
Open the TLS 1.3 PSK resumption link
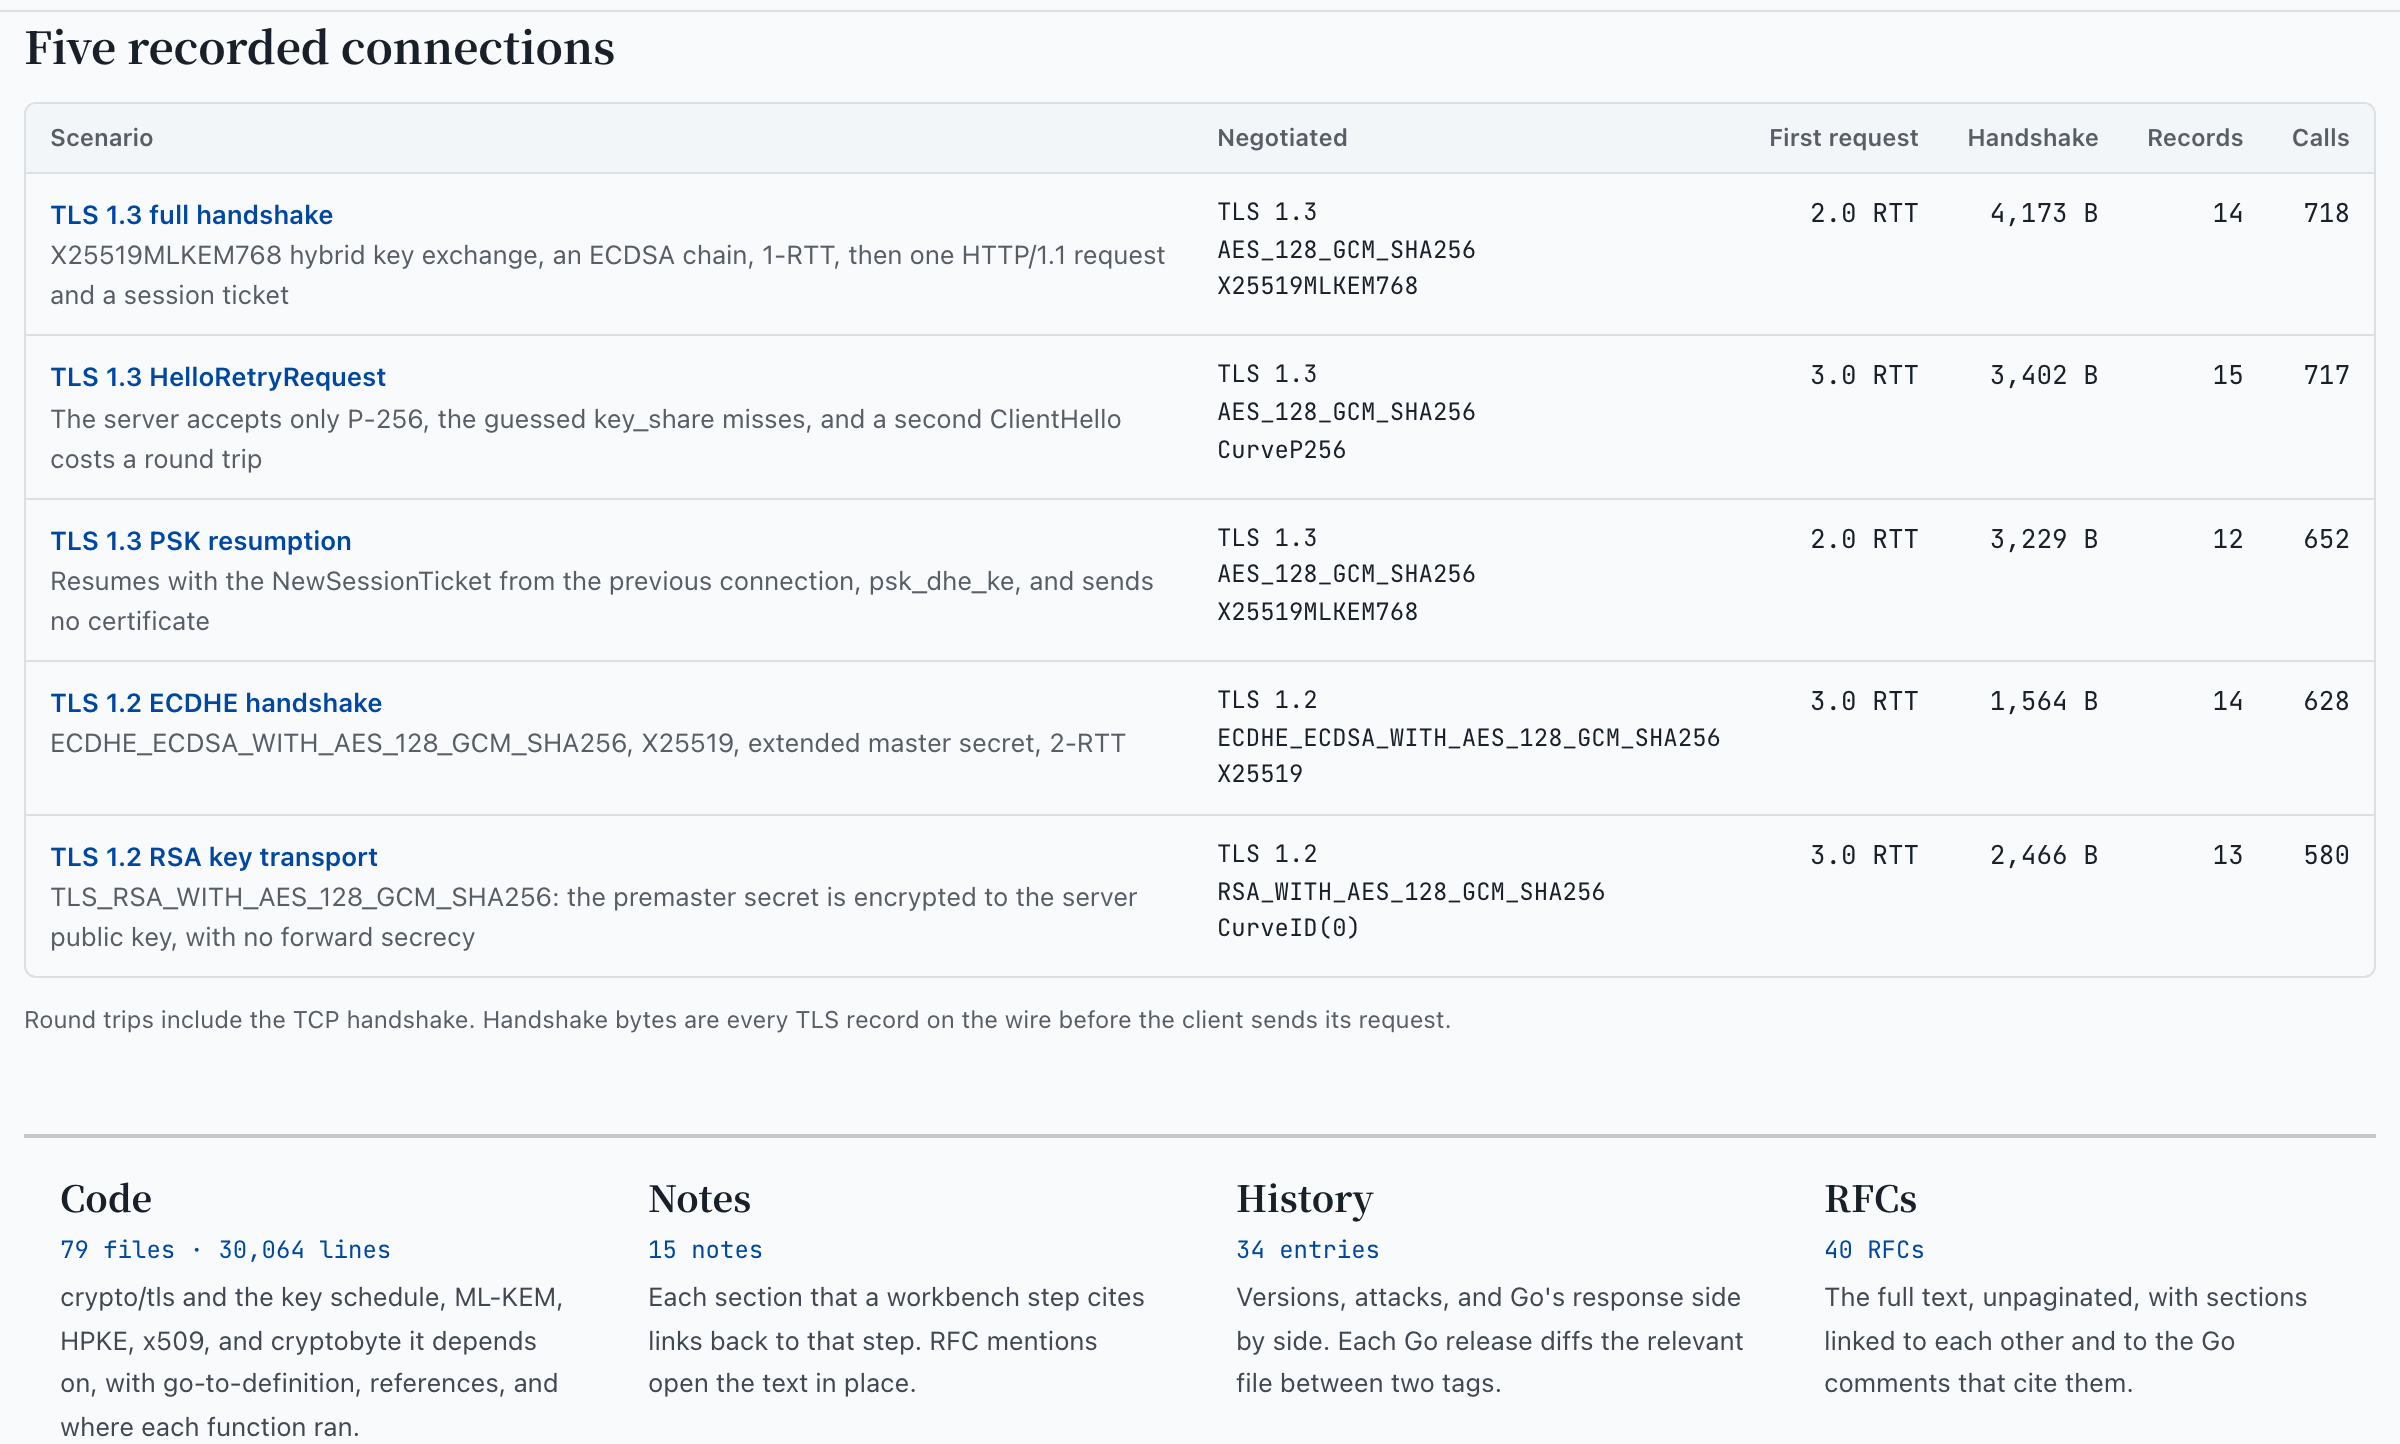tap(201, 541)
